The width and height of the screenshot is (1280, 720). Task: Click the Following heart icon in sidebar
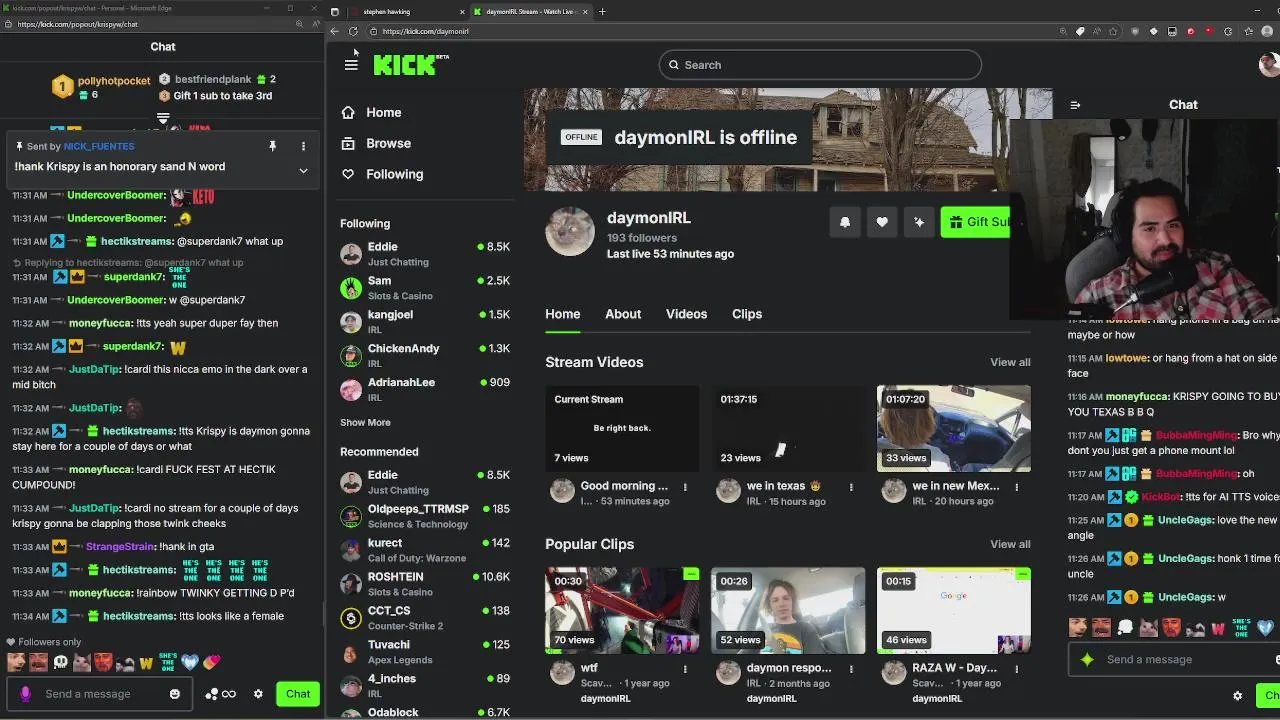click(348, 174)
